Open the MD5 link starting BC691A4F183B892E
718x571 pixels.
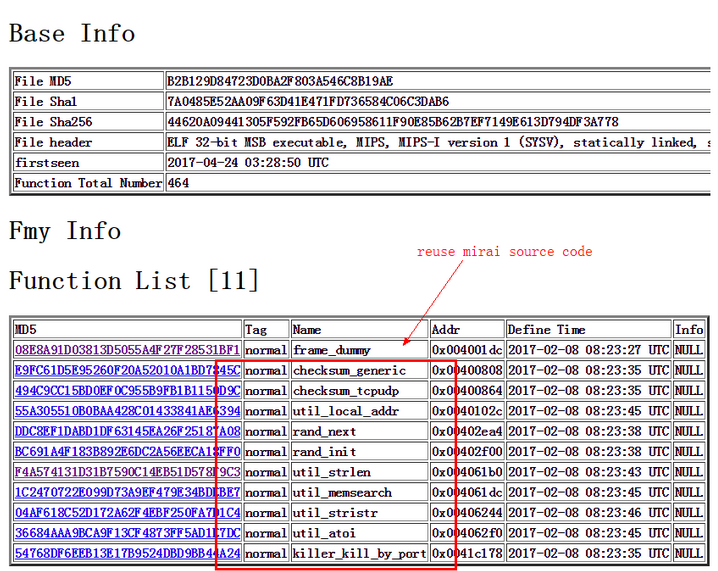[127, 451]
